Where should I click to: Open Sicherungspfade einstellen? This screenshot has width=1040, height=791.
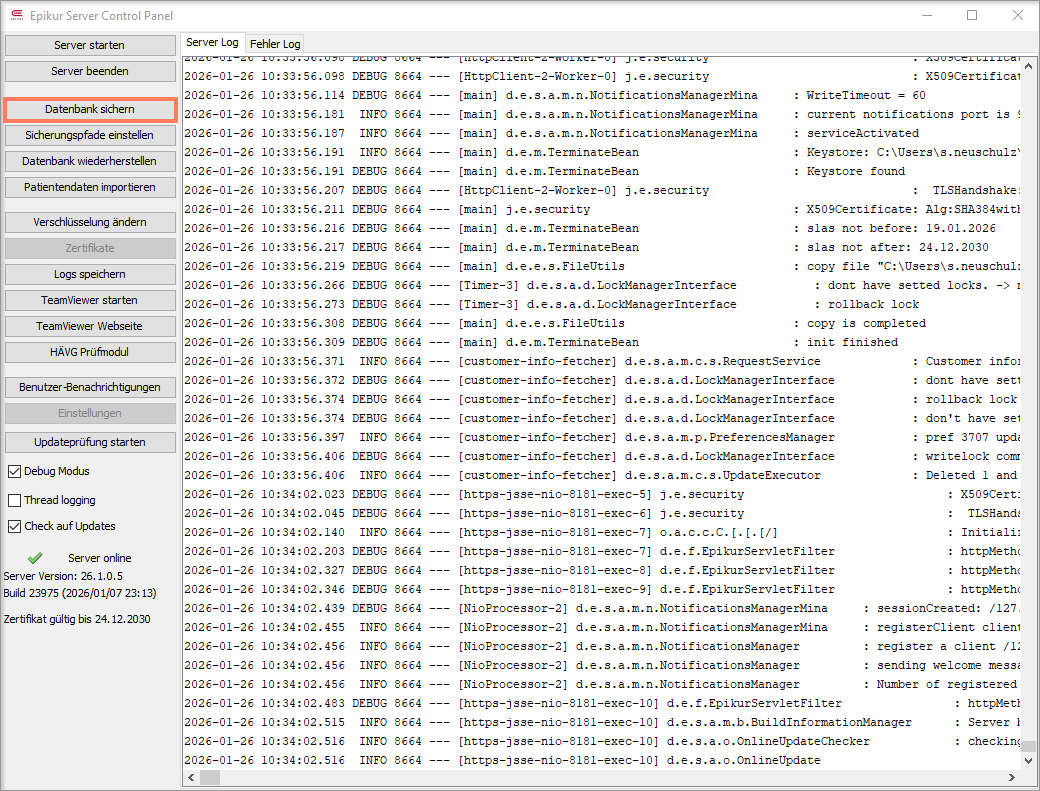click(x=90, y=135)
